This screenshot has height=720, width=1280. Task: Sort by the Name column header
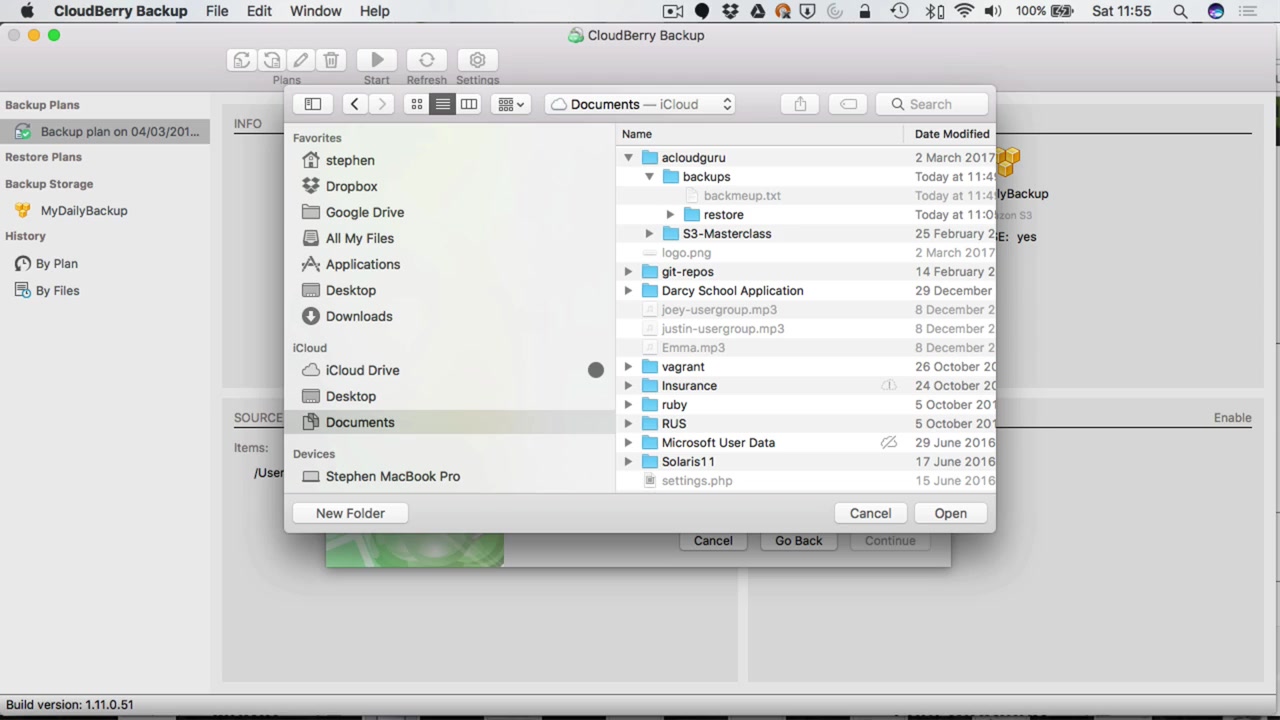point(759,134)
